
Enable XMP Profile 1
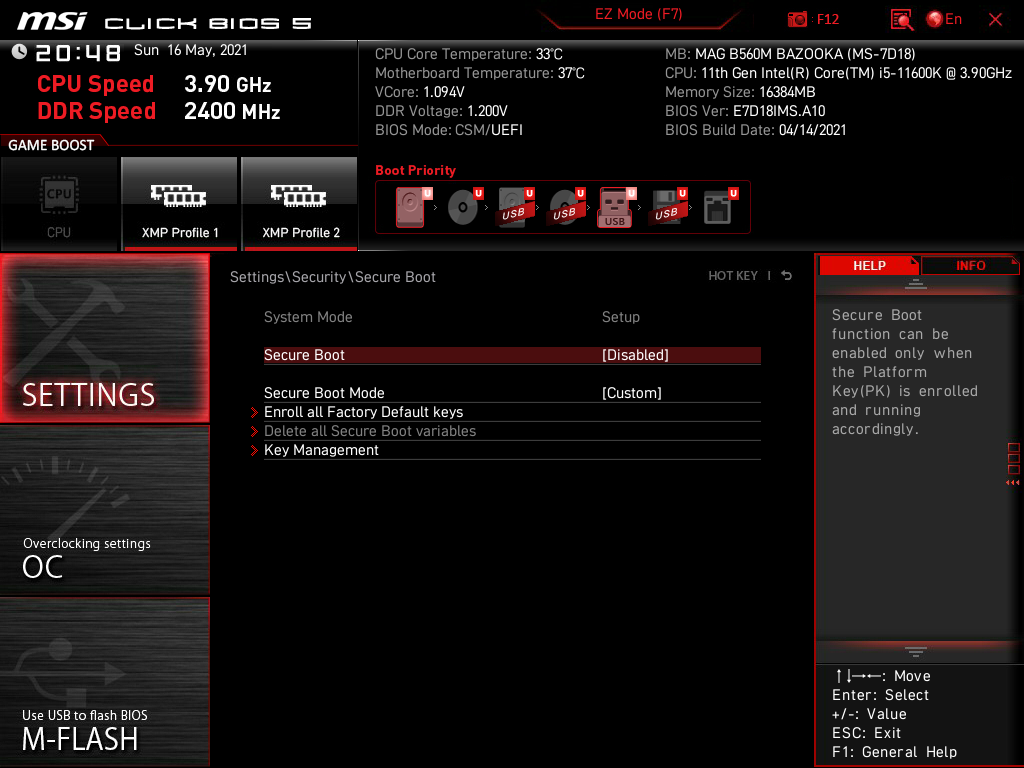pos(180,204)
